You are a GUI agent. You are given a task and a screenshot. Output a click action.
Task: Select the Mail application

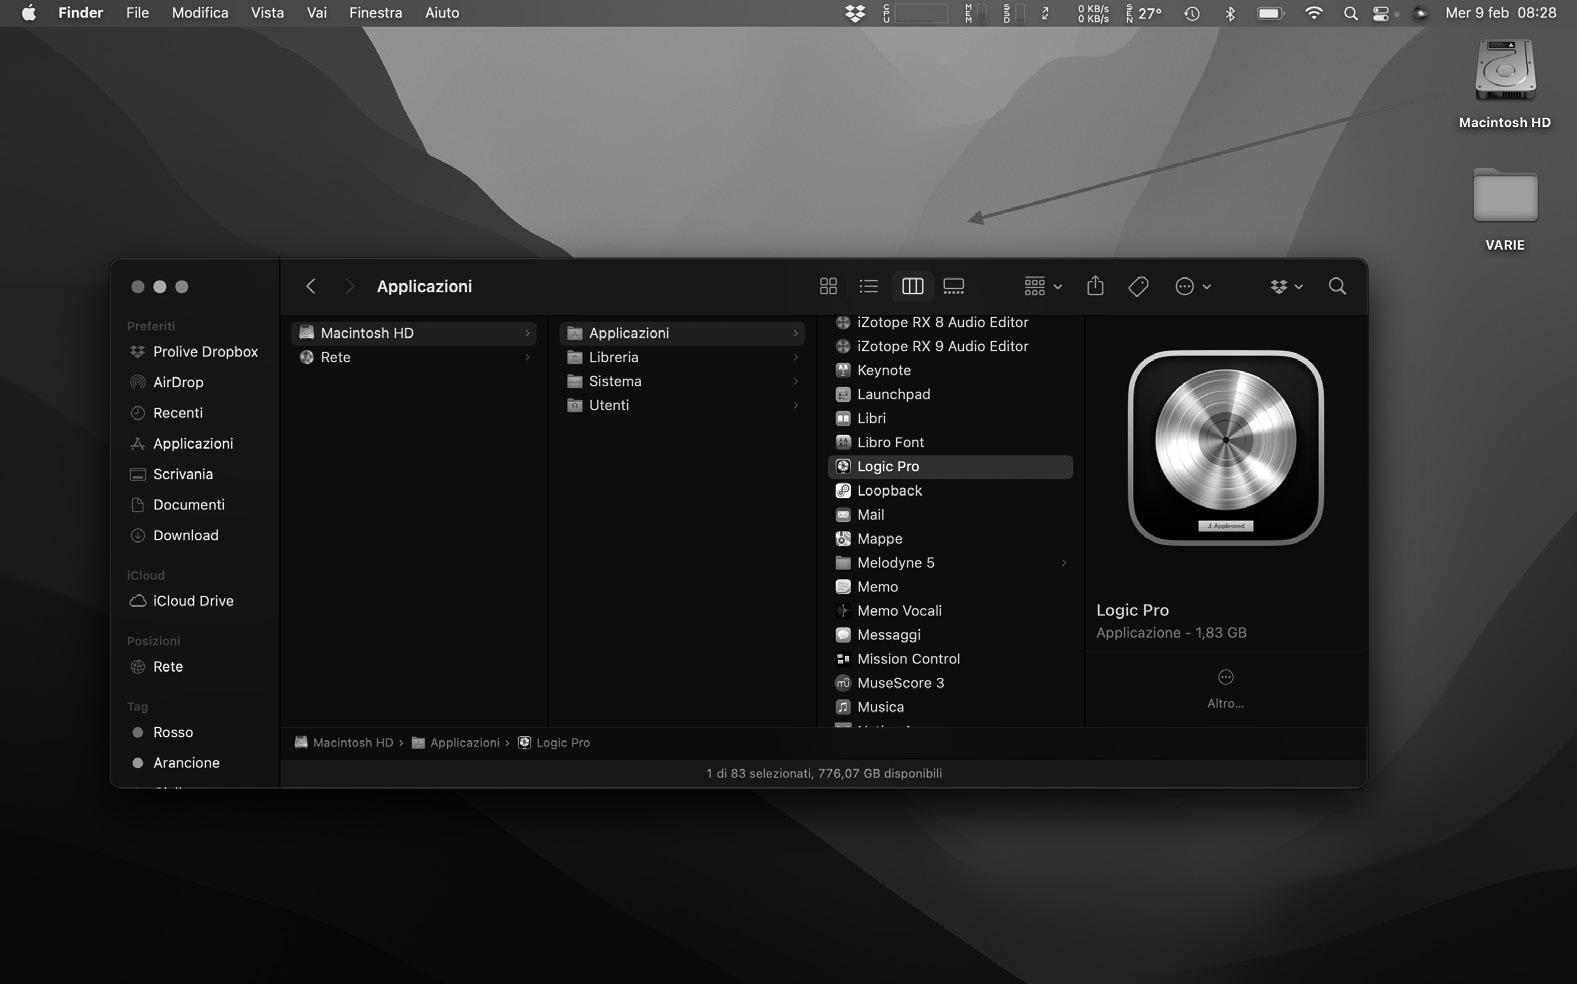point(950,514)
